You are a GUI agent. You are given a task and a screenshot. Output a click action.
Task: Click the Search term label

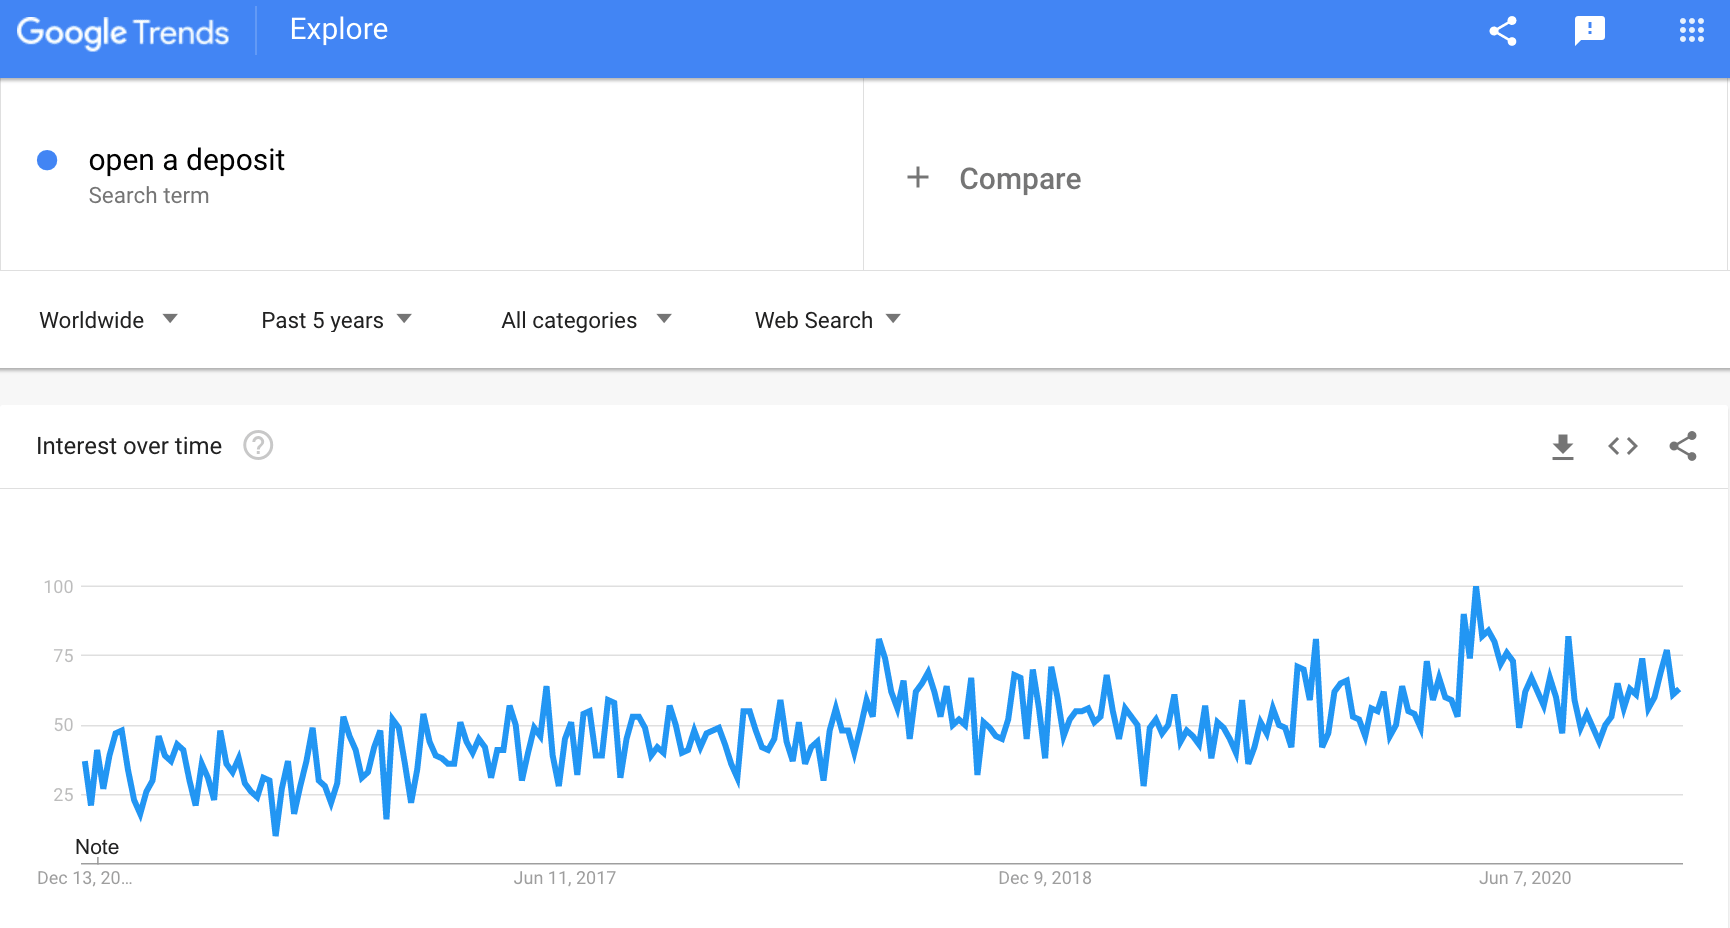149,196
